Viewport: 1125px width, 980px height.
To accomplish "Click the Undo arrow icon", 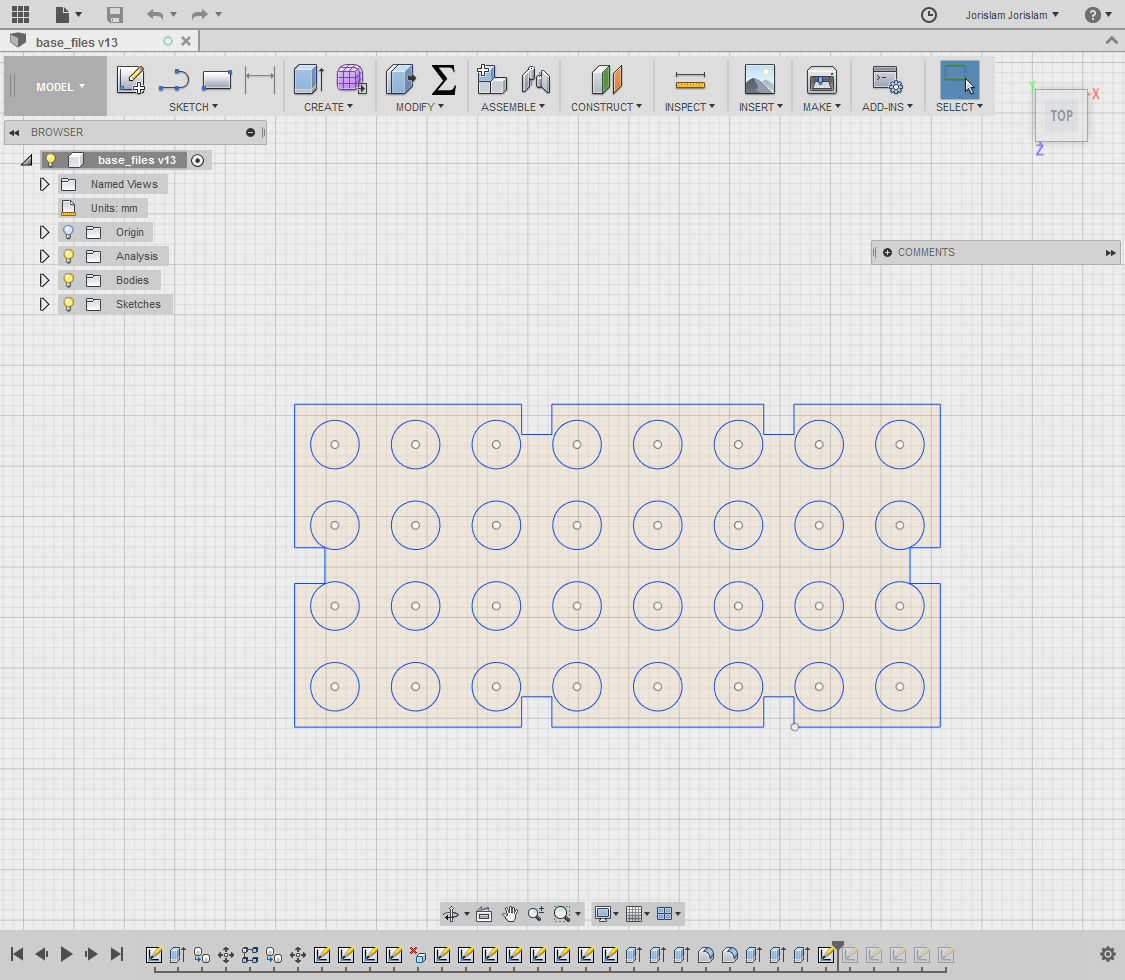I will 154,14.
